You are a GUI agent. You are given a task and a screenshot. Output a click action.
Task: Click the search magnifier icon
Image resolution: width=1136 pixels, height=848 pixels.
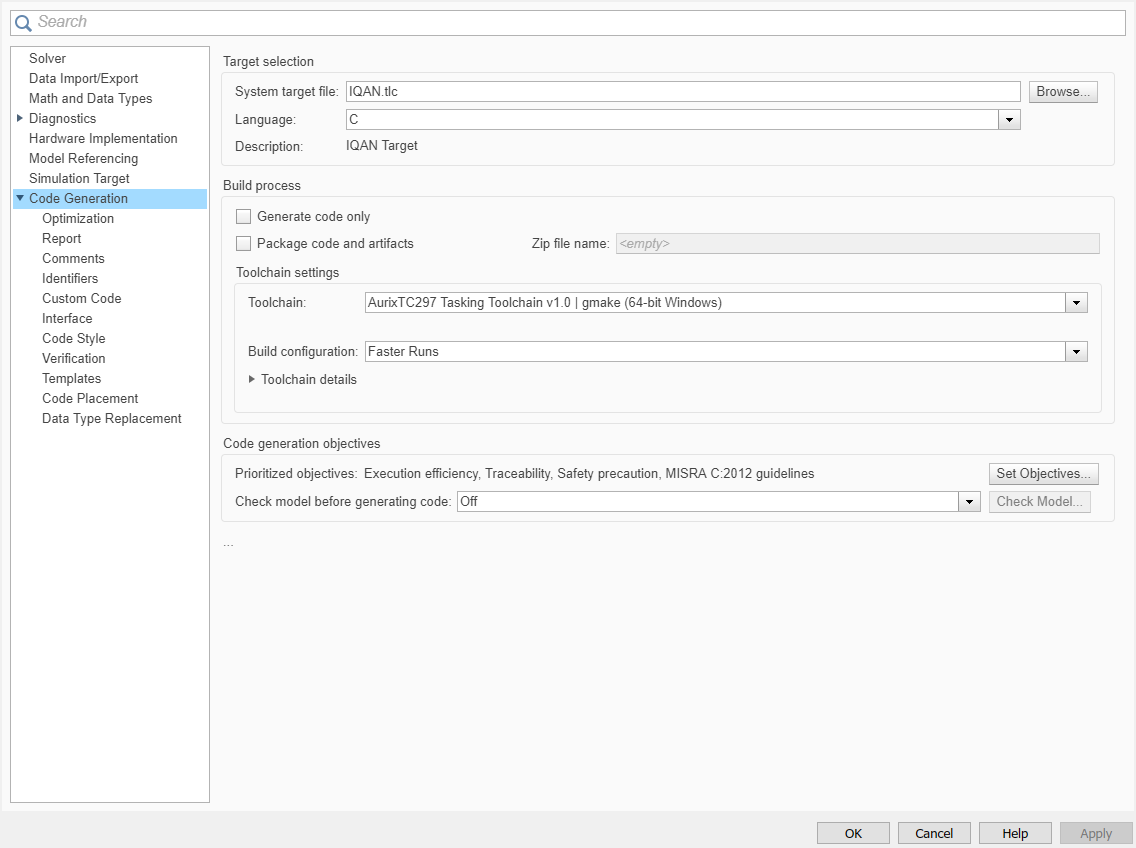pyautogui.click(x=23, y=23)
